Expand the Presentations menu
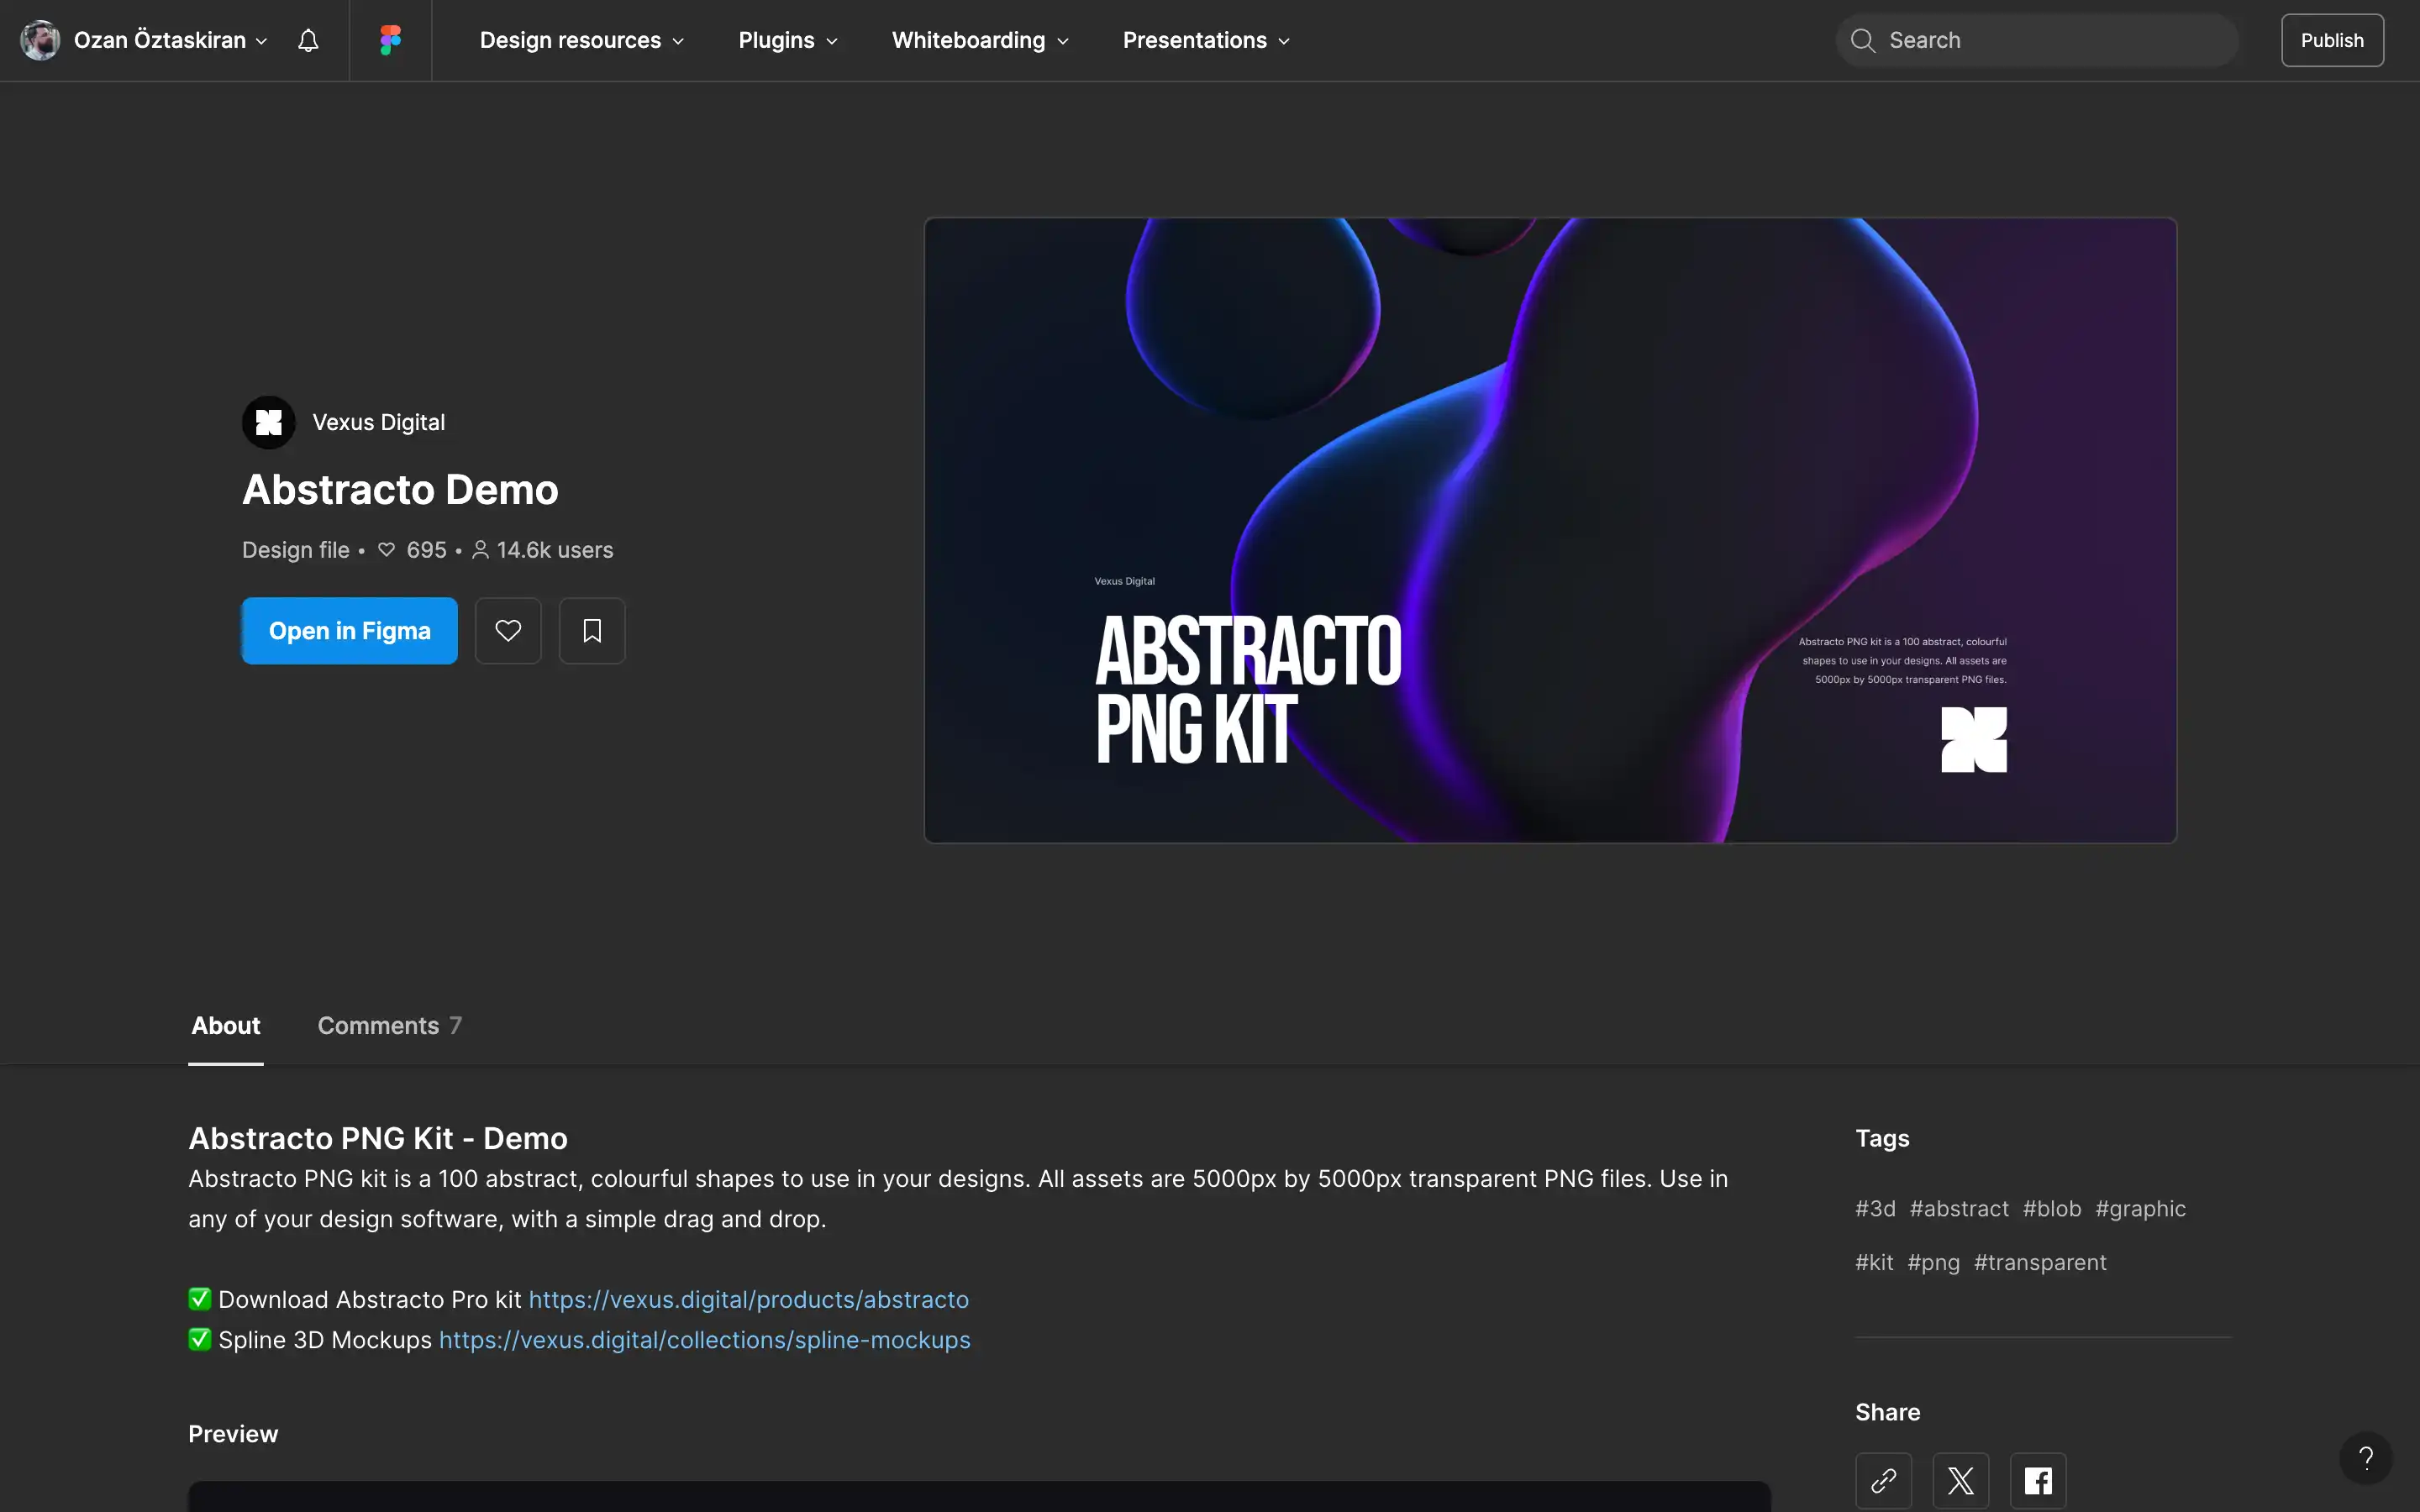Image resolution: width=2420 pixels, height=1512 pixels. [1206, 40]
